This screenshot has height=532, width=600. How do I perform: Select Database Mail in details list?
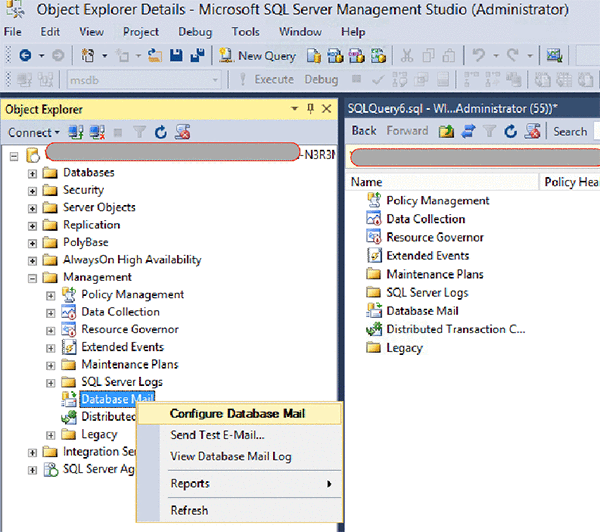coord(422,311)
